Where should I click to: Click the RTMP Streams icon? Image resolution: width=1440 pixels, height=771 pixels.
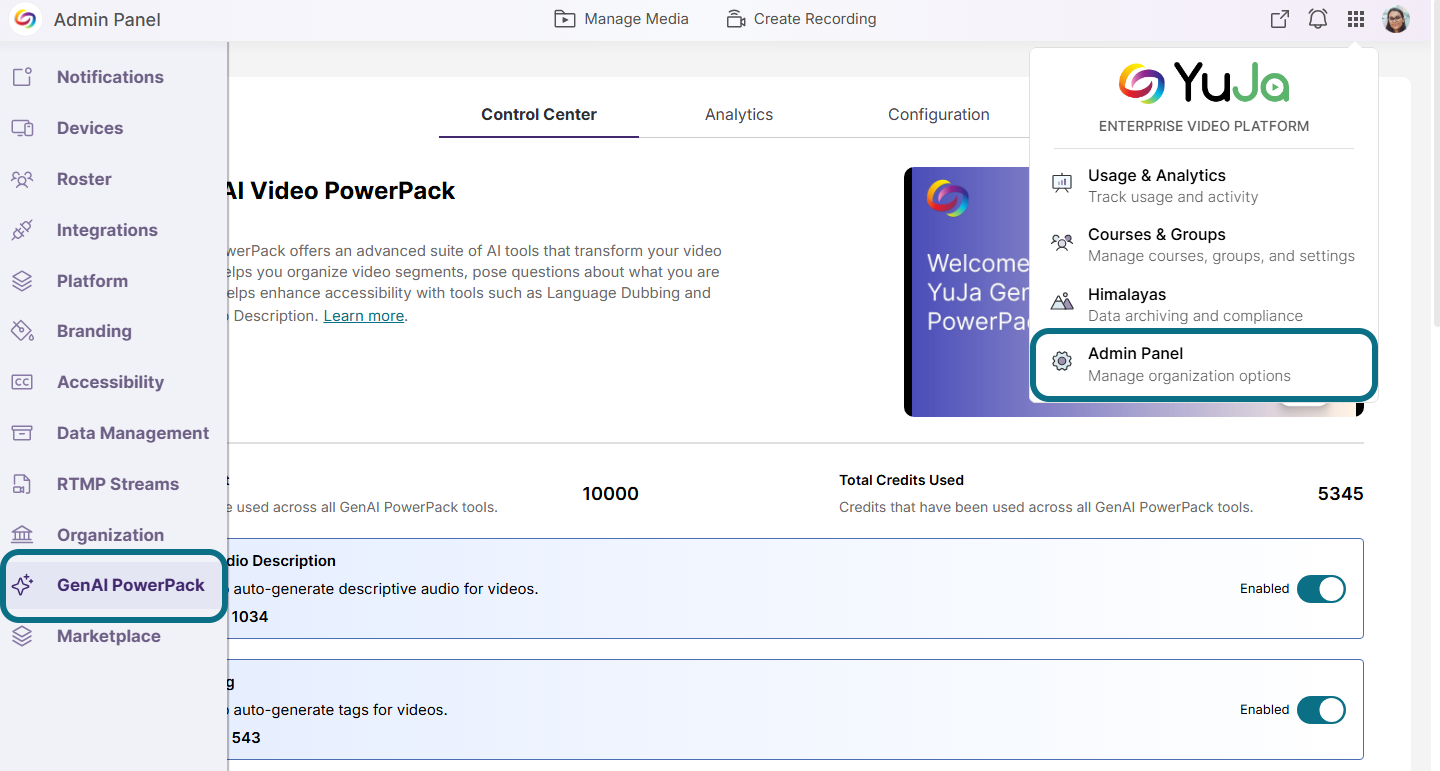(x=22, y=484)
